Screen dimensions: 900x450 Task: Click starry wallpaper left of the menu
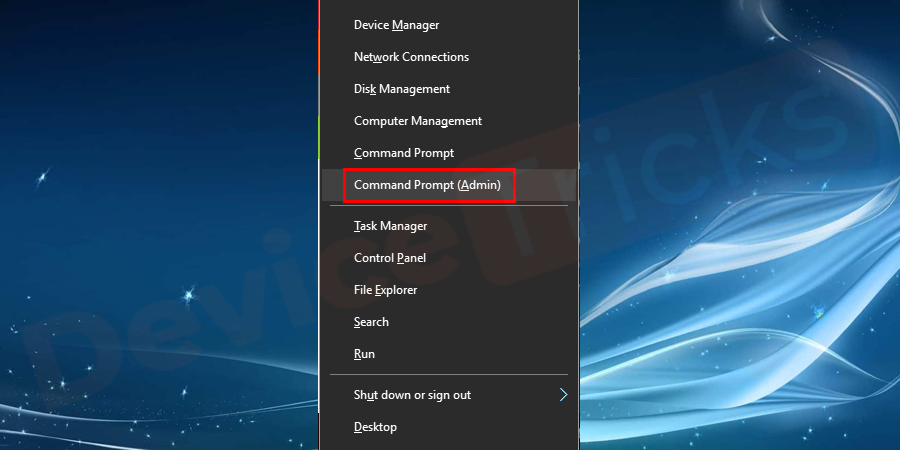[x=150, y=200]
